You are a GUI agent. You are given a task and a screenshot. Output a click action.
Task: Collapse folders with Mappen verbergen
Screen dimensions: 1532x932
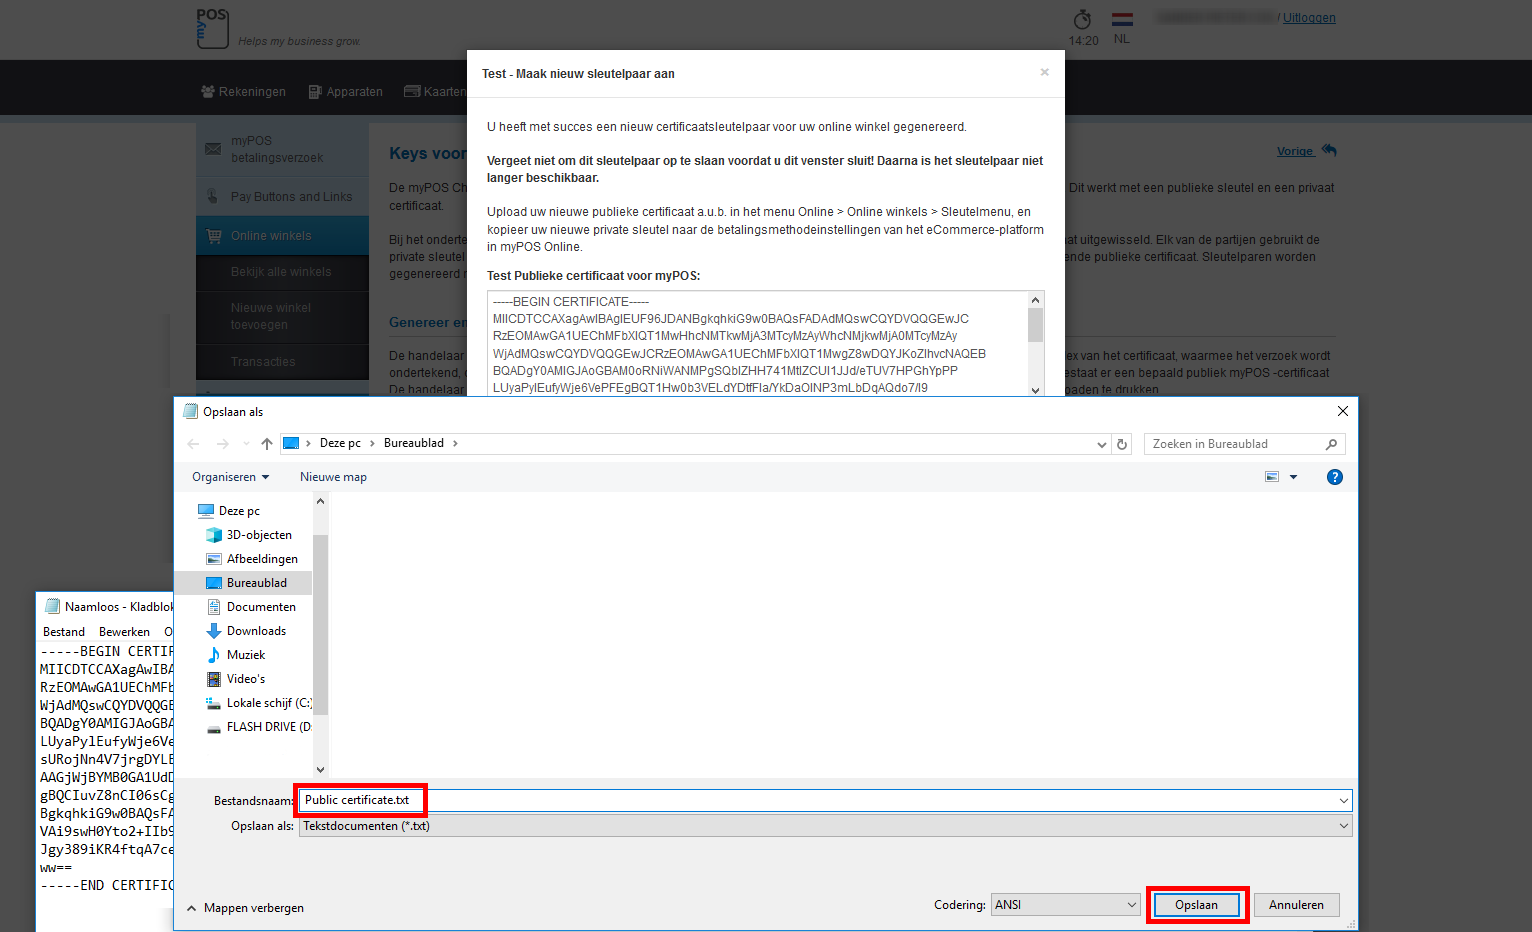point(246,908)
